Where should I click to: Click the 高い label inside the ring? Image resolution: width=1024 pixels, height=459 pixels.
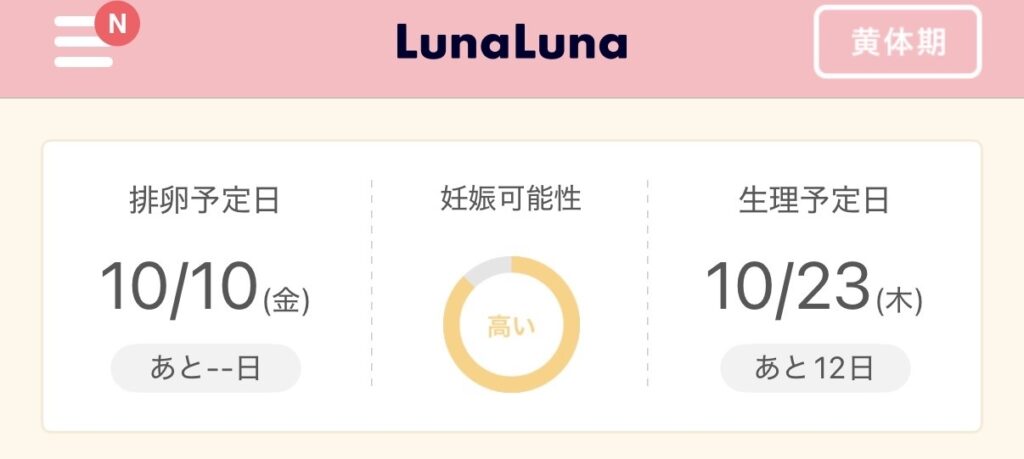click(x=511, y=326)
